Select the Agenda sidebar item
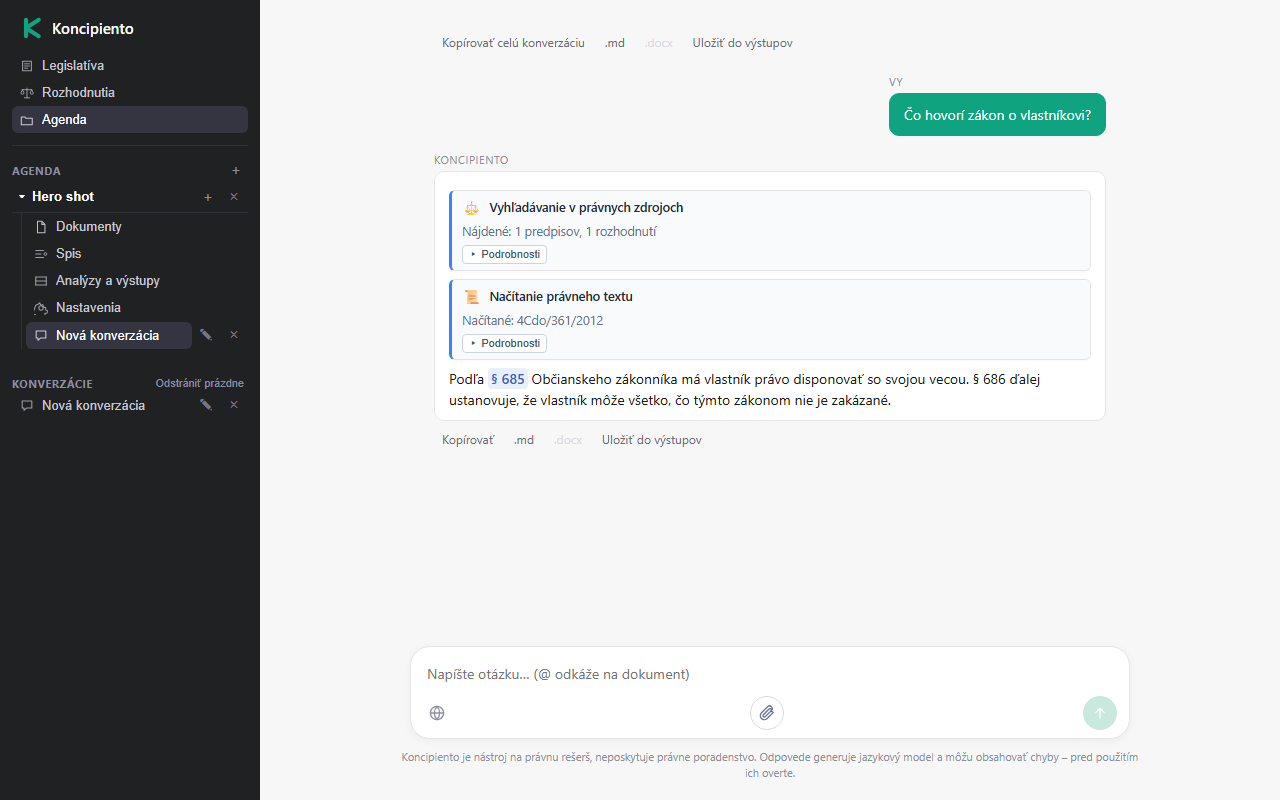Image resolution: width=1280 pixels, height=800 pixels. coord(130,120)
